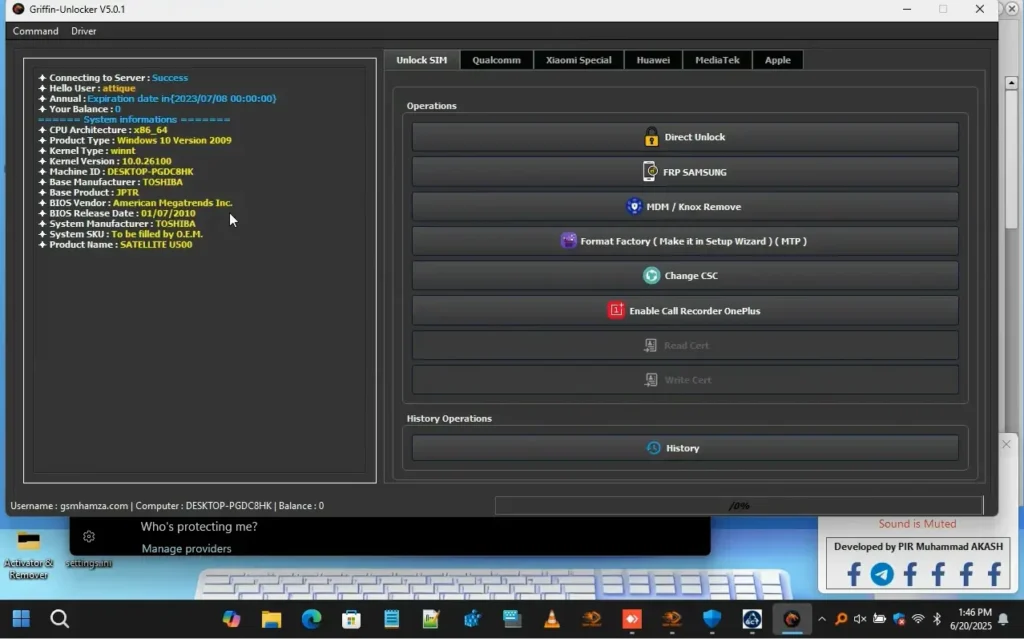Go to the MediaTek tab
Viewport: 1024px width, 639px height.
[x=717, y=60]
